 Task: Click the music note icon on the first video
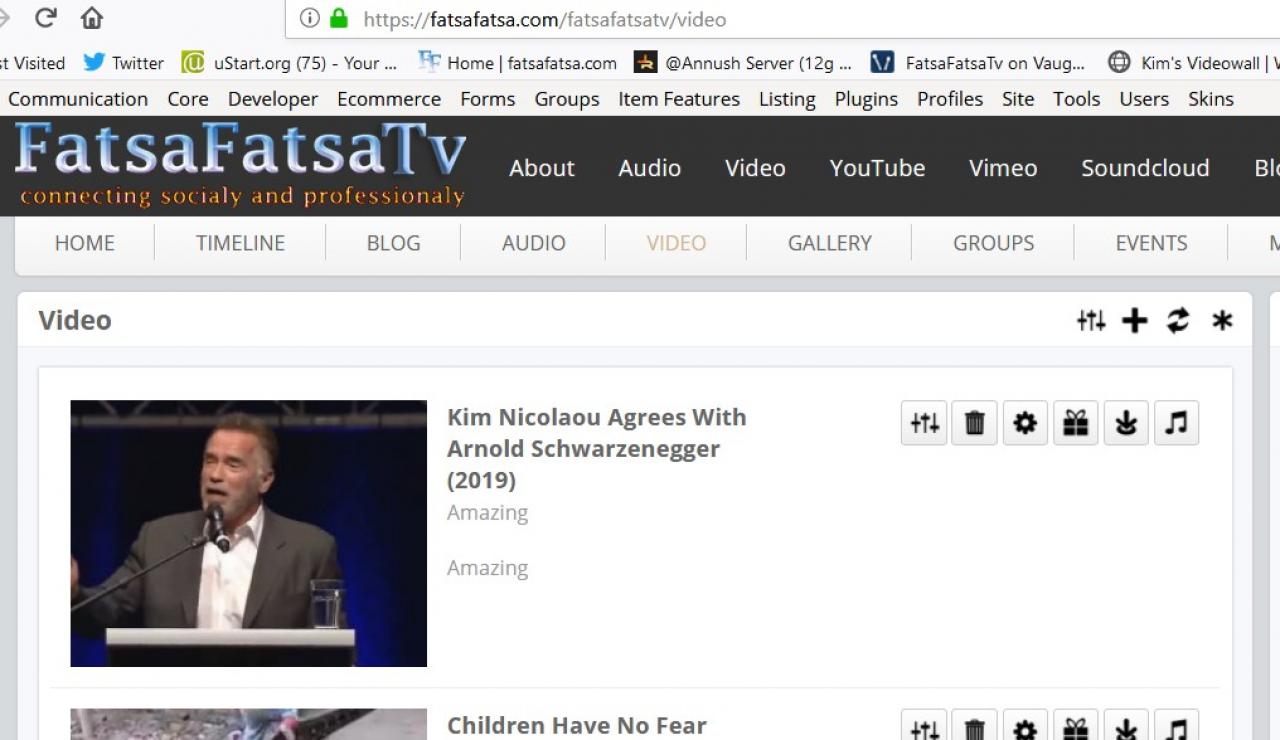point(1176,424)
